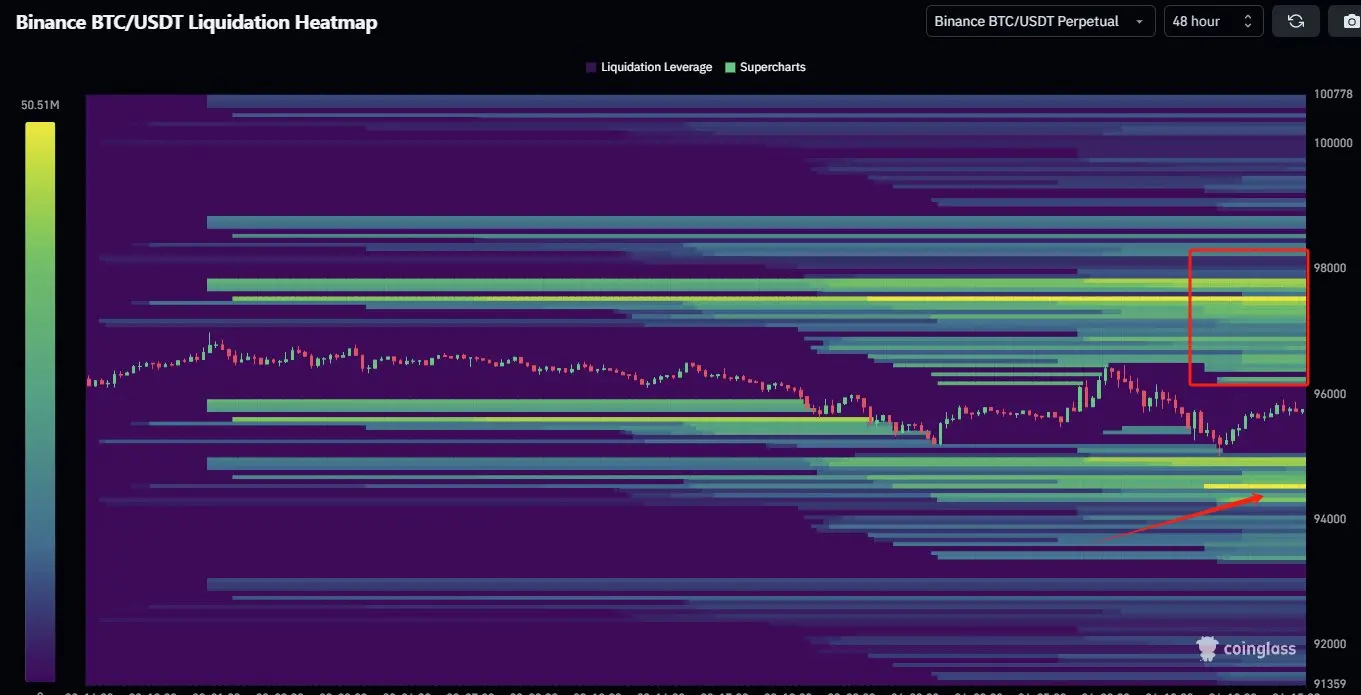Open the 48 hour time range selector
This screenshot has width=1361, height=695.
(x=1213, y=21)
